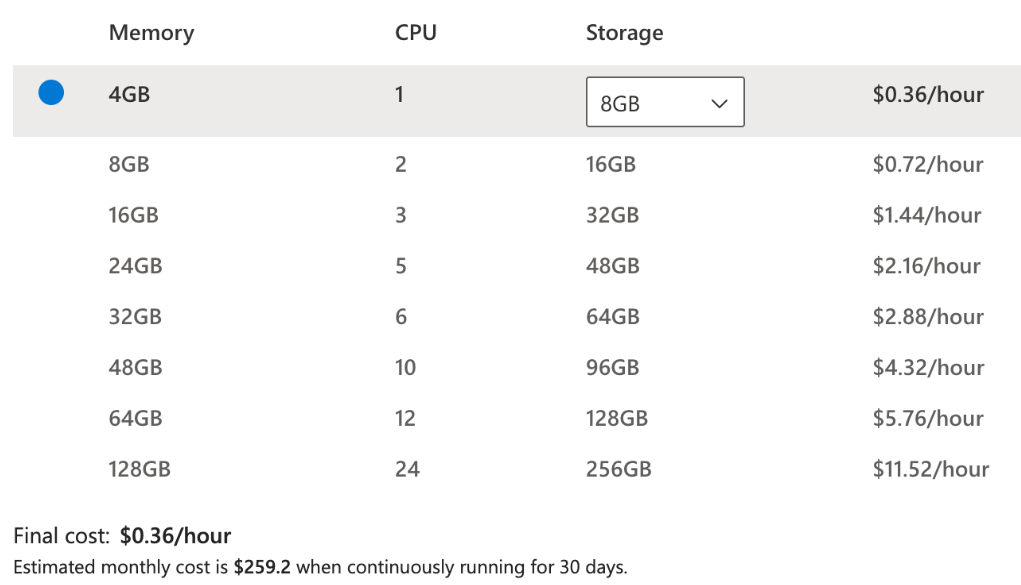The width and height of the screenshot is (1021, 585).
Task: Click the storage dropdown chevron arrow
Action: (x=718, y=103)
